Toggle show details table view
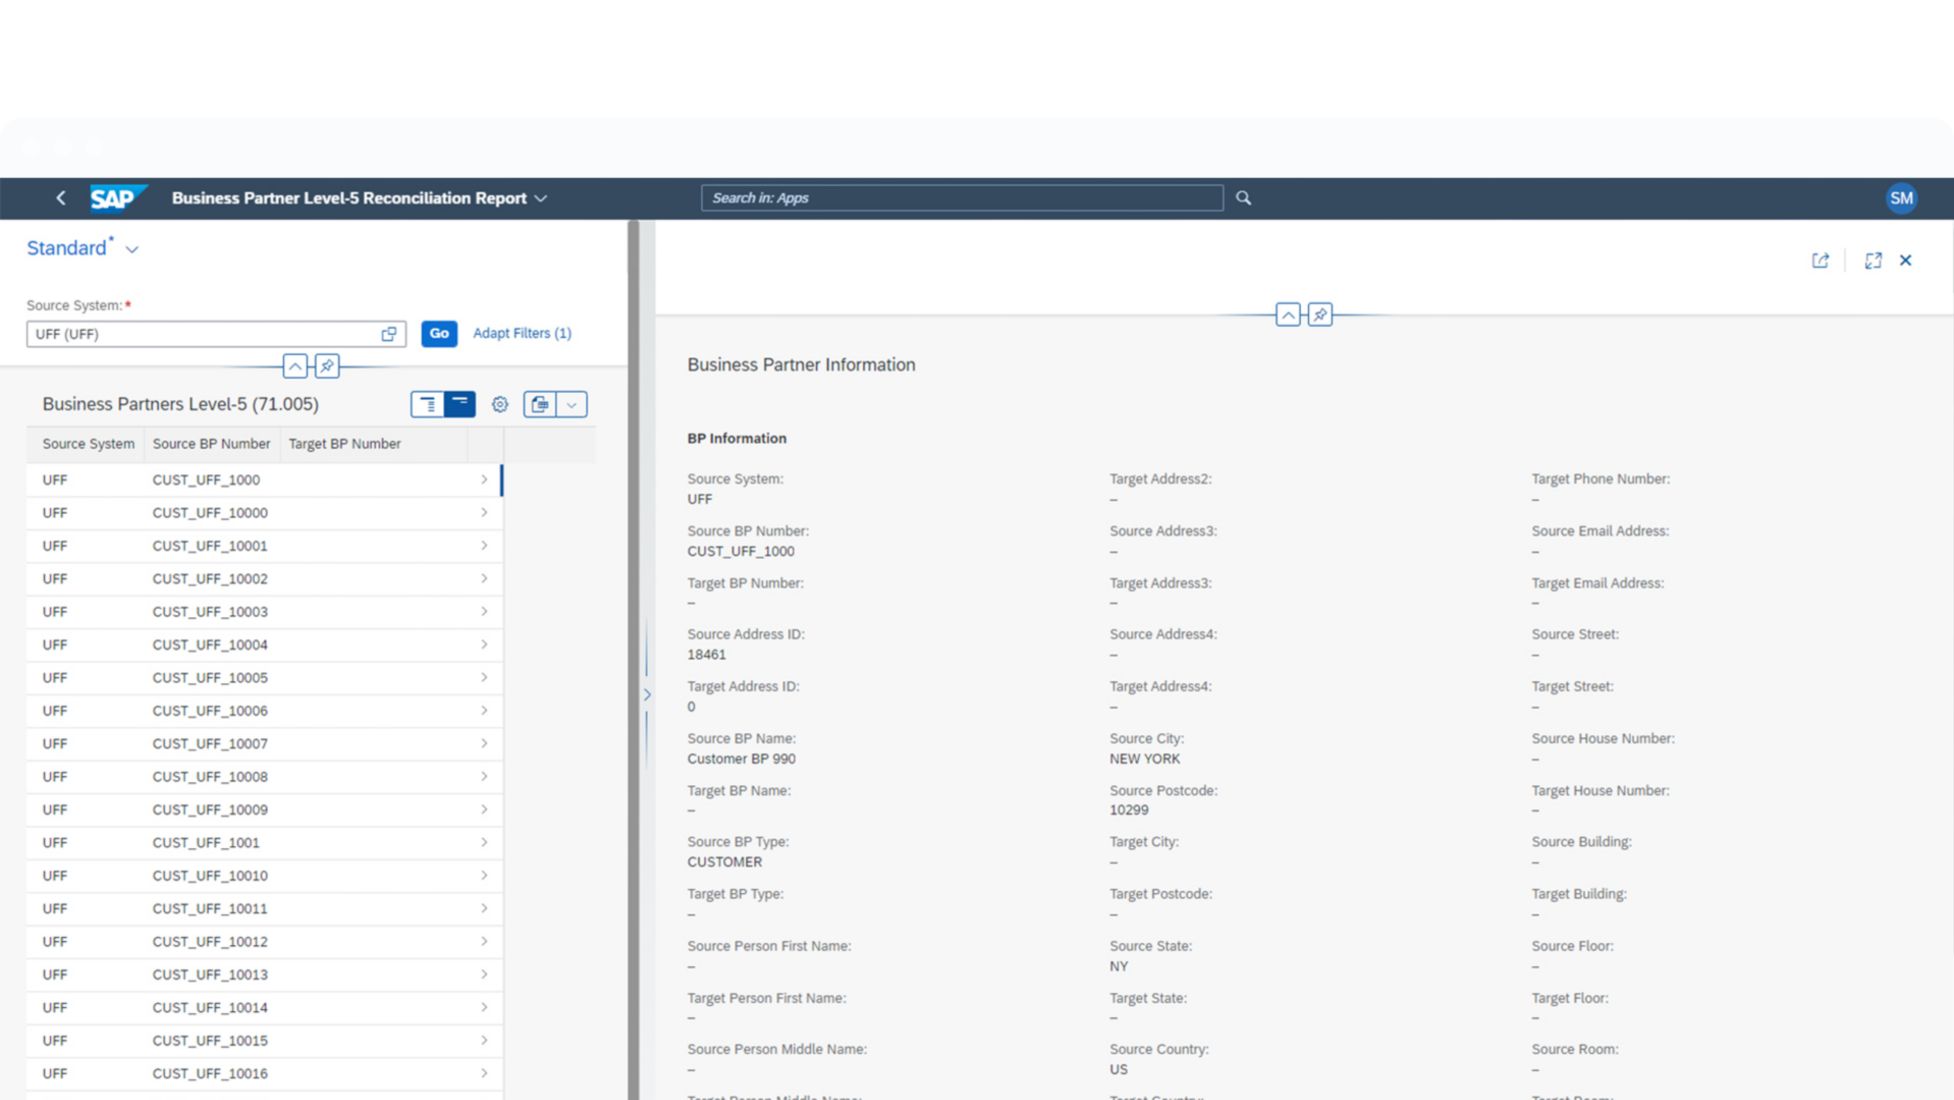 point(428,404)
